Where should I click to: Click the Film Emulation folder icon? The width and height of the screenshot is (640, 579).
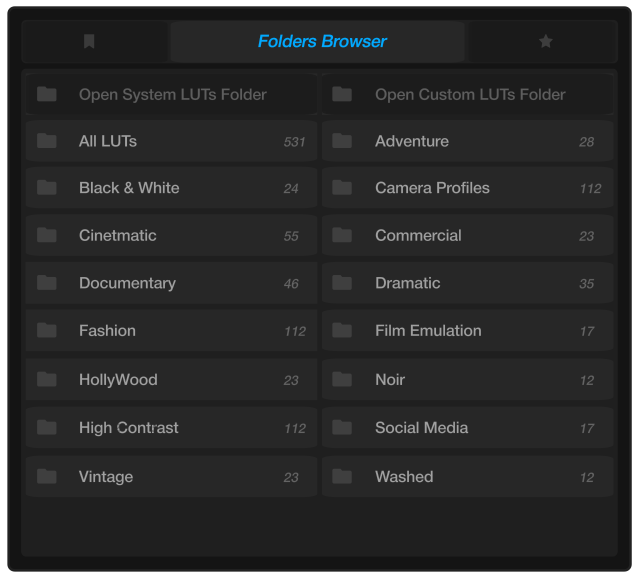point(342,330)
